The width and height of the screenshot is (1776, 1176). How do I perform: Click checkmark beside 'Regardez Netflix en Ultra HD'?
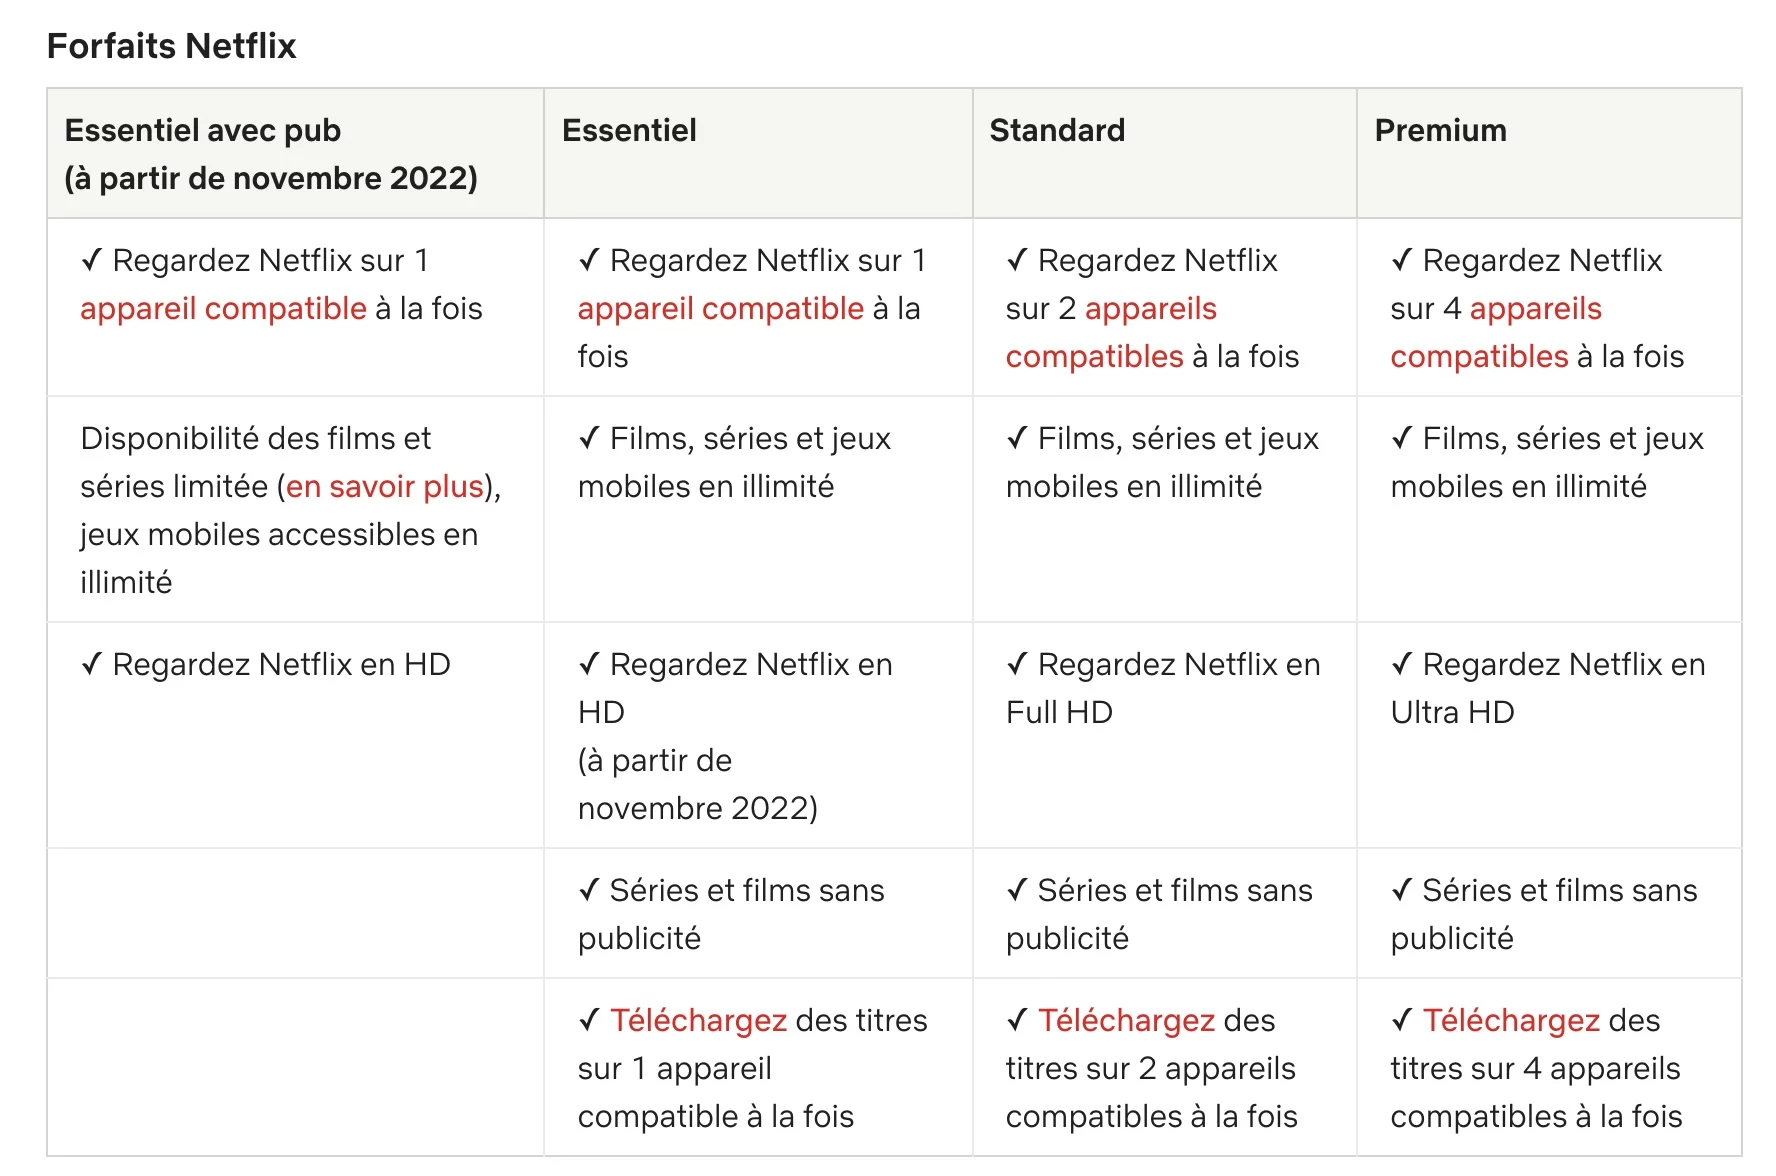click(1402, 664)
